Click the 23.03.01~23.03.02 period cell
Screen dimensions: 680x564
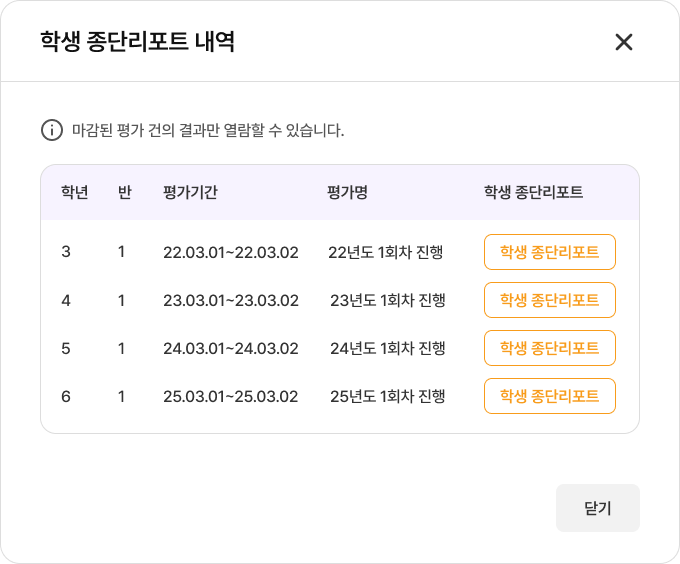pos(231,300)
